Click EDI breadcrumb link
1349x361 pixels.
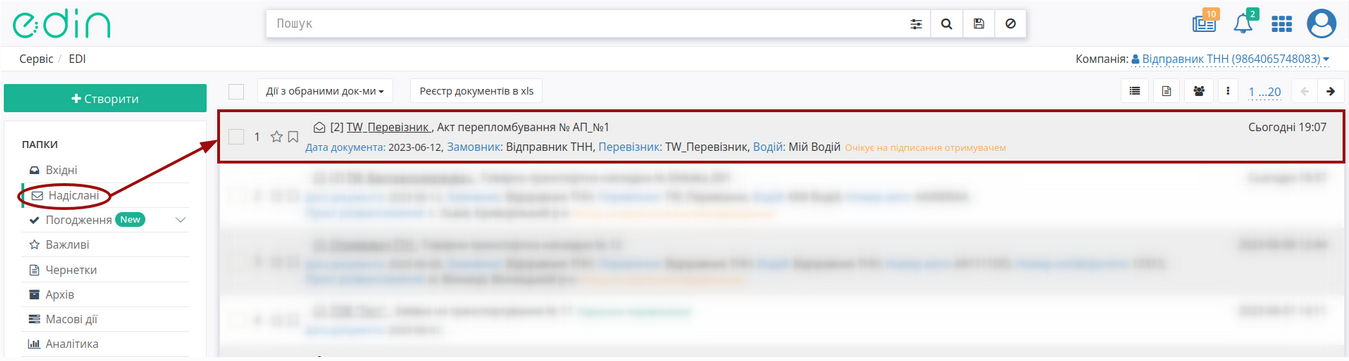pos(77,60)
